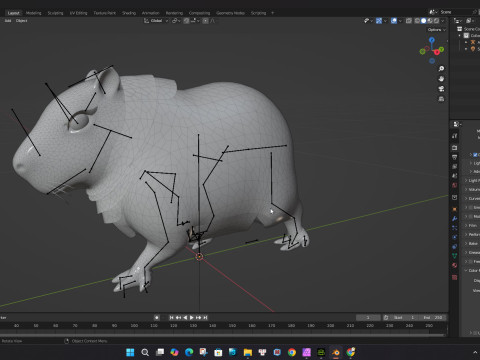
Task: Collapse the Collection tree in outliner
Action: [460, 35]
